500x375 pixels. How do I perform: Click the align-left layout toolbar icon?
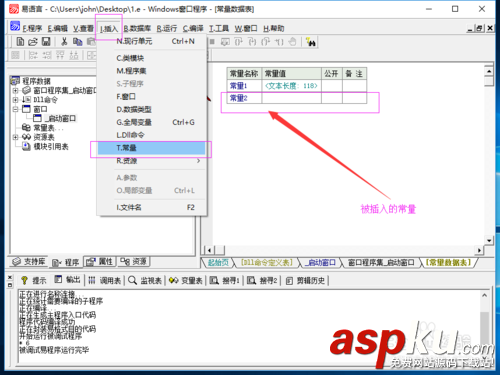33,55
